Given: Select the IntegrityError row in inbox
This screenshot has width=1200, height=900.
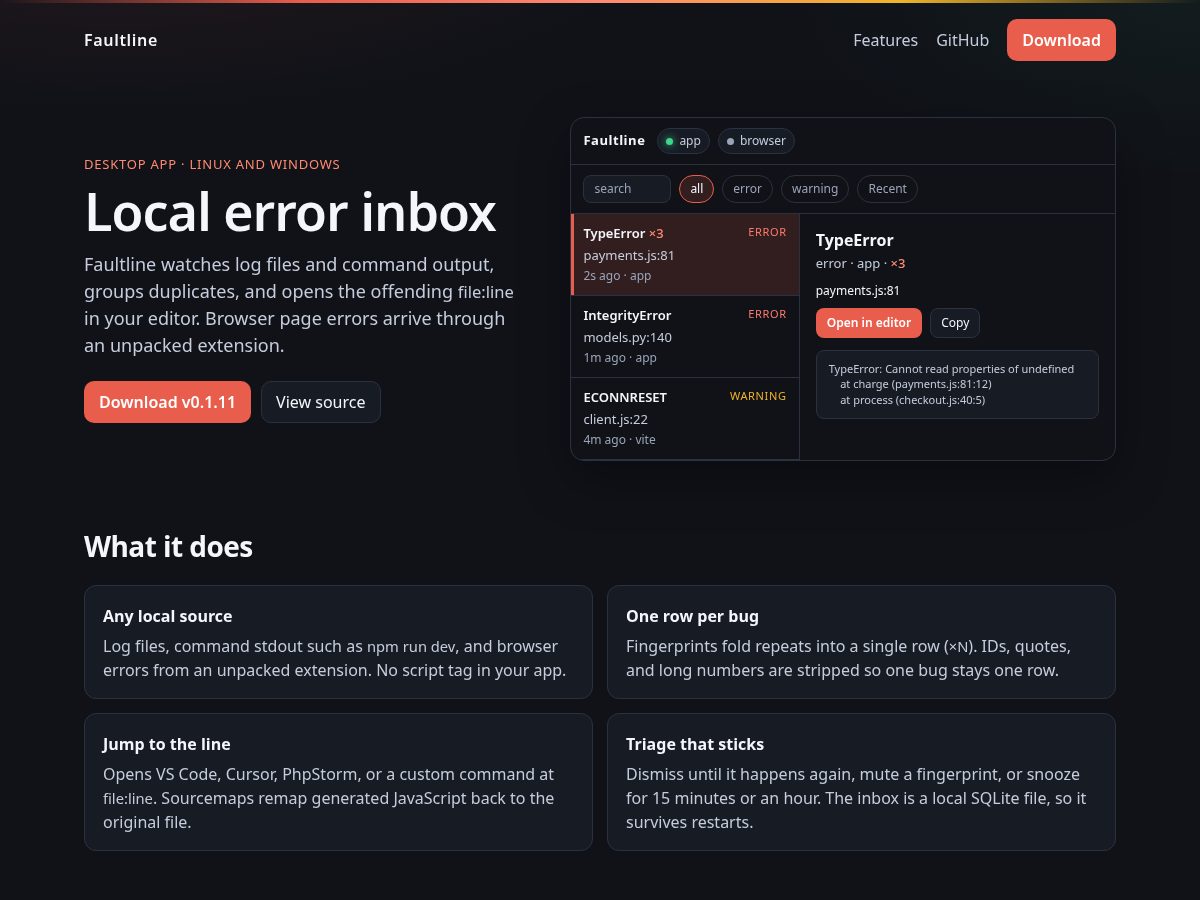Looking at the screenshot, I should (685, 337).
